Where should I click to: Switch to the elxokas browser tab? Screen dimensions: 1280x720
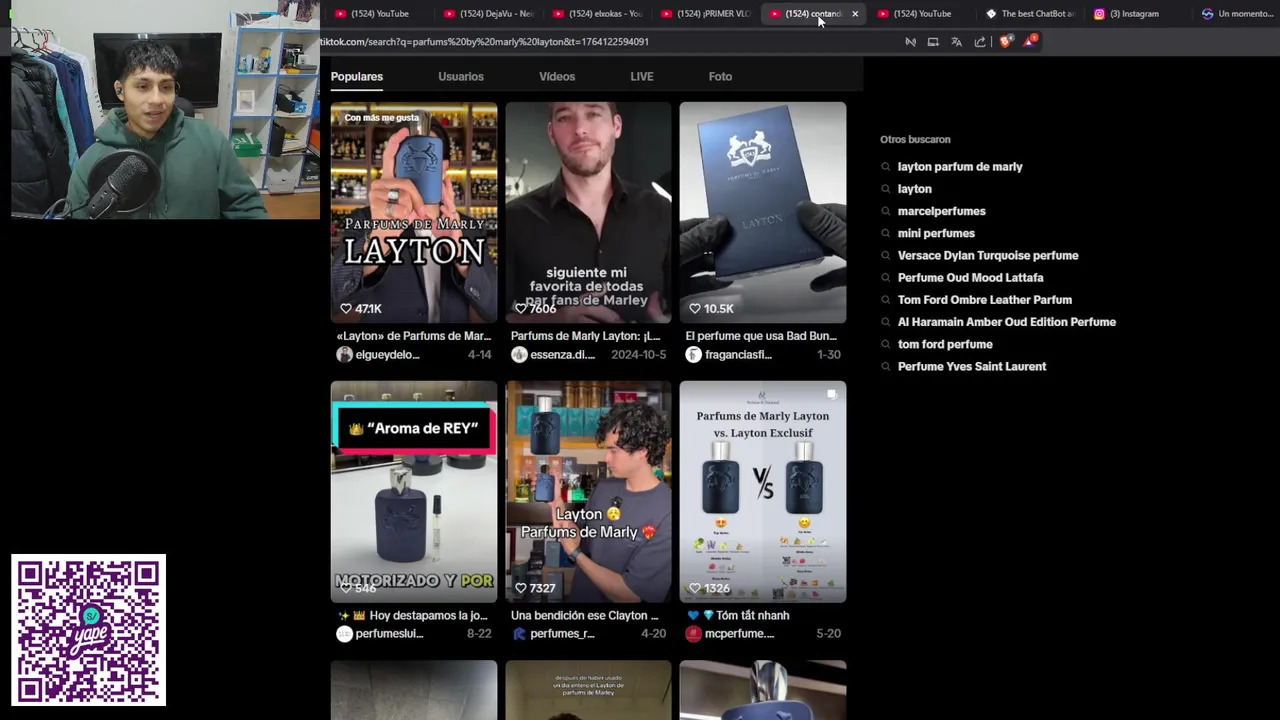point(598,14)
